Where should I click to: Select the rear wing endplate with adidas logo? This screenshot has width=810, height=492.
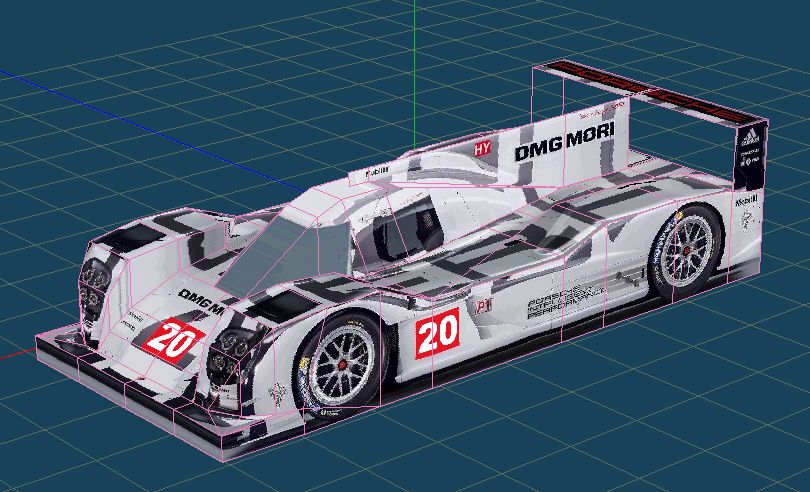[750, 157]
